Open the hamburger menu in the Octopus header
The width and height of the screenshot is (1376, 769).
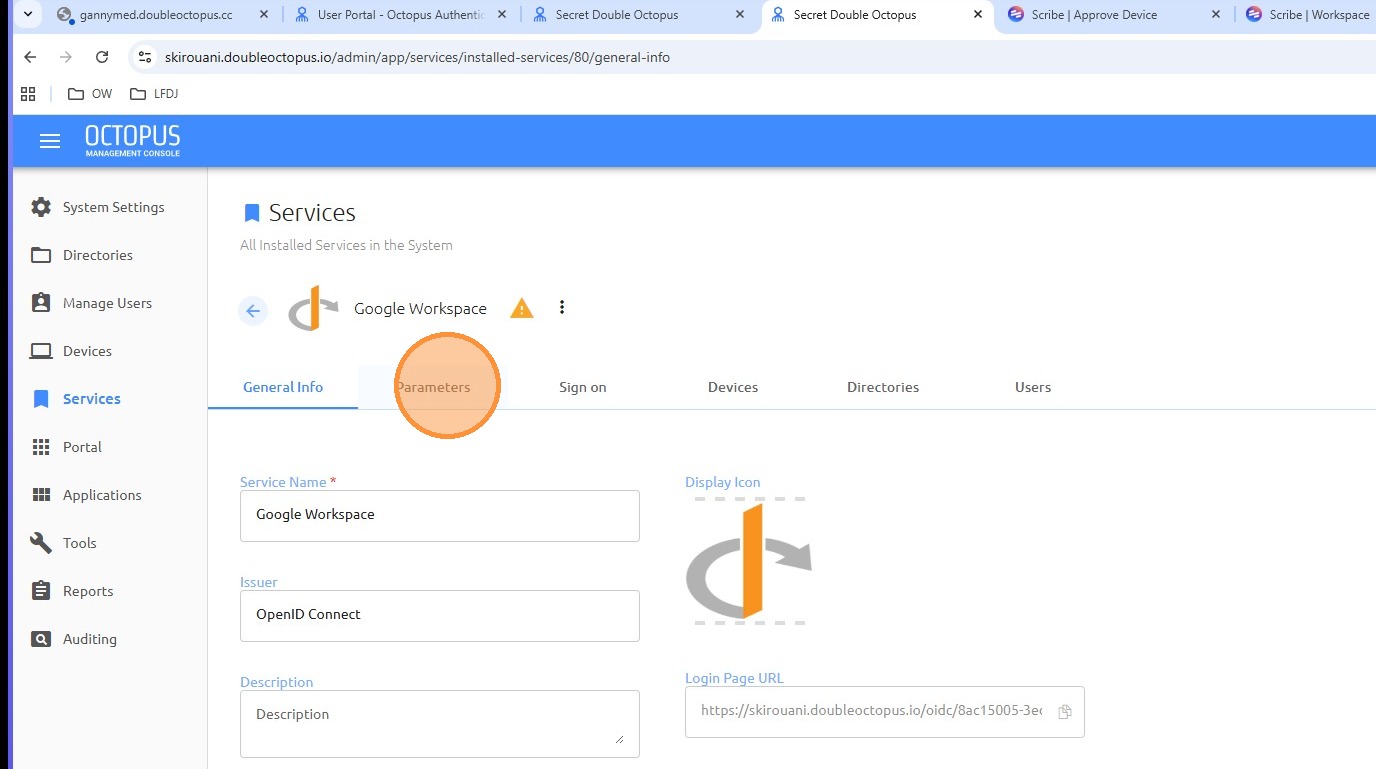coord(50,141)
